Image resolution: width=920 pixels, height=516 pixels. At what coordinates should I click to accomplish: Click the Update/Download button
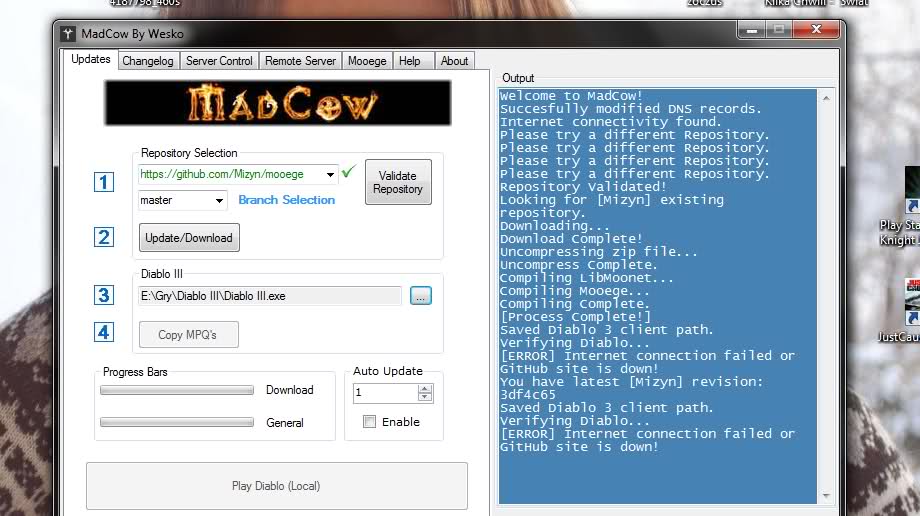189,238
